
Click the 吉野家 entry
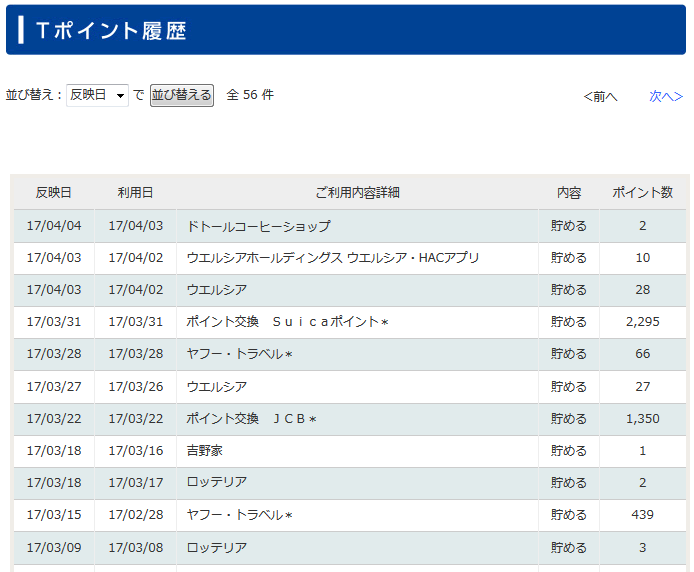coord(204,451)
